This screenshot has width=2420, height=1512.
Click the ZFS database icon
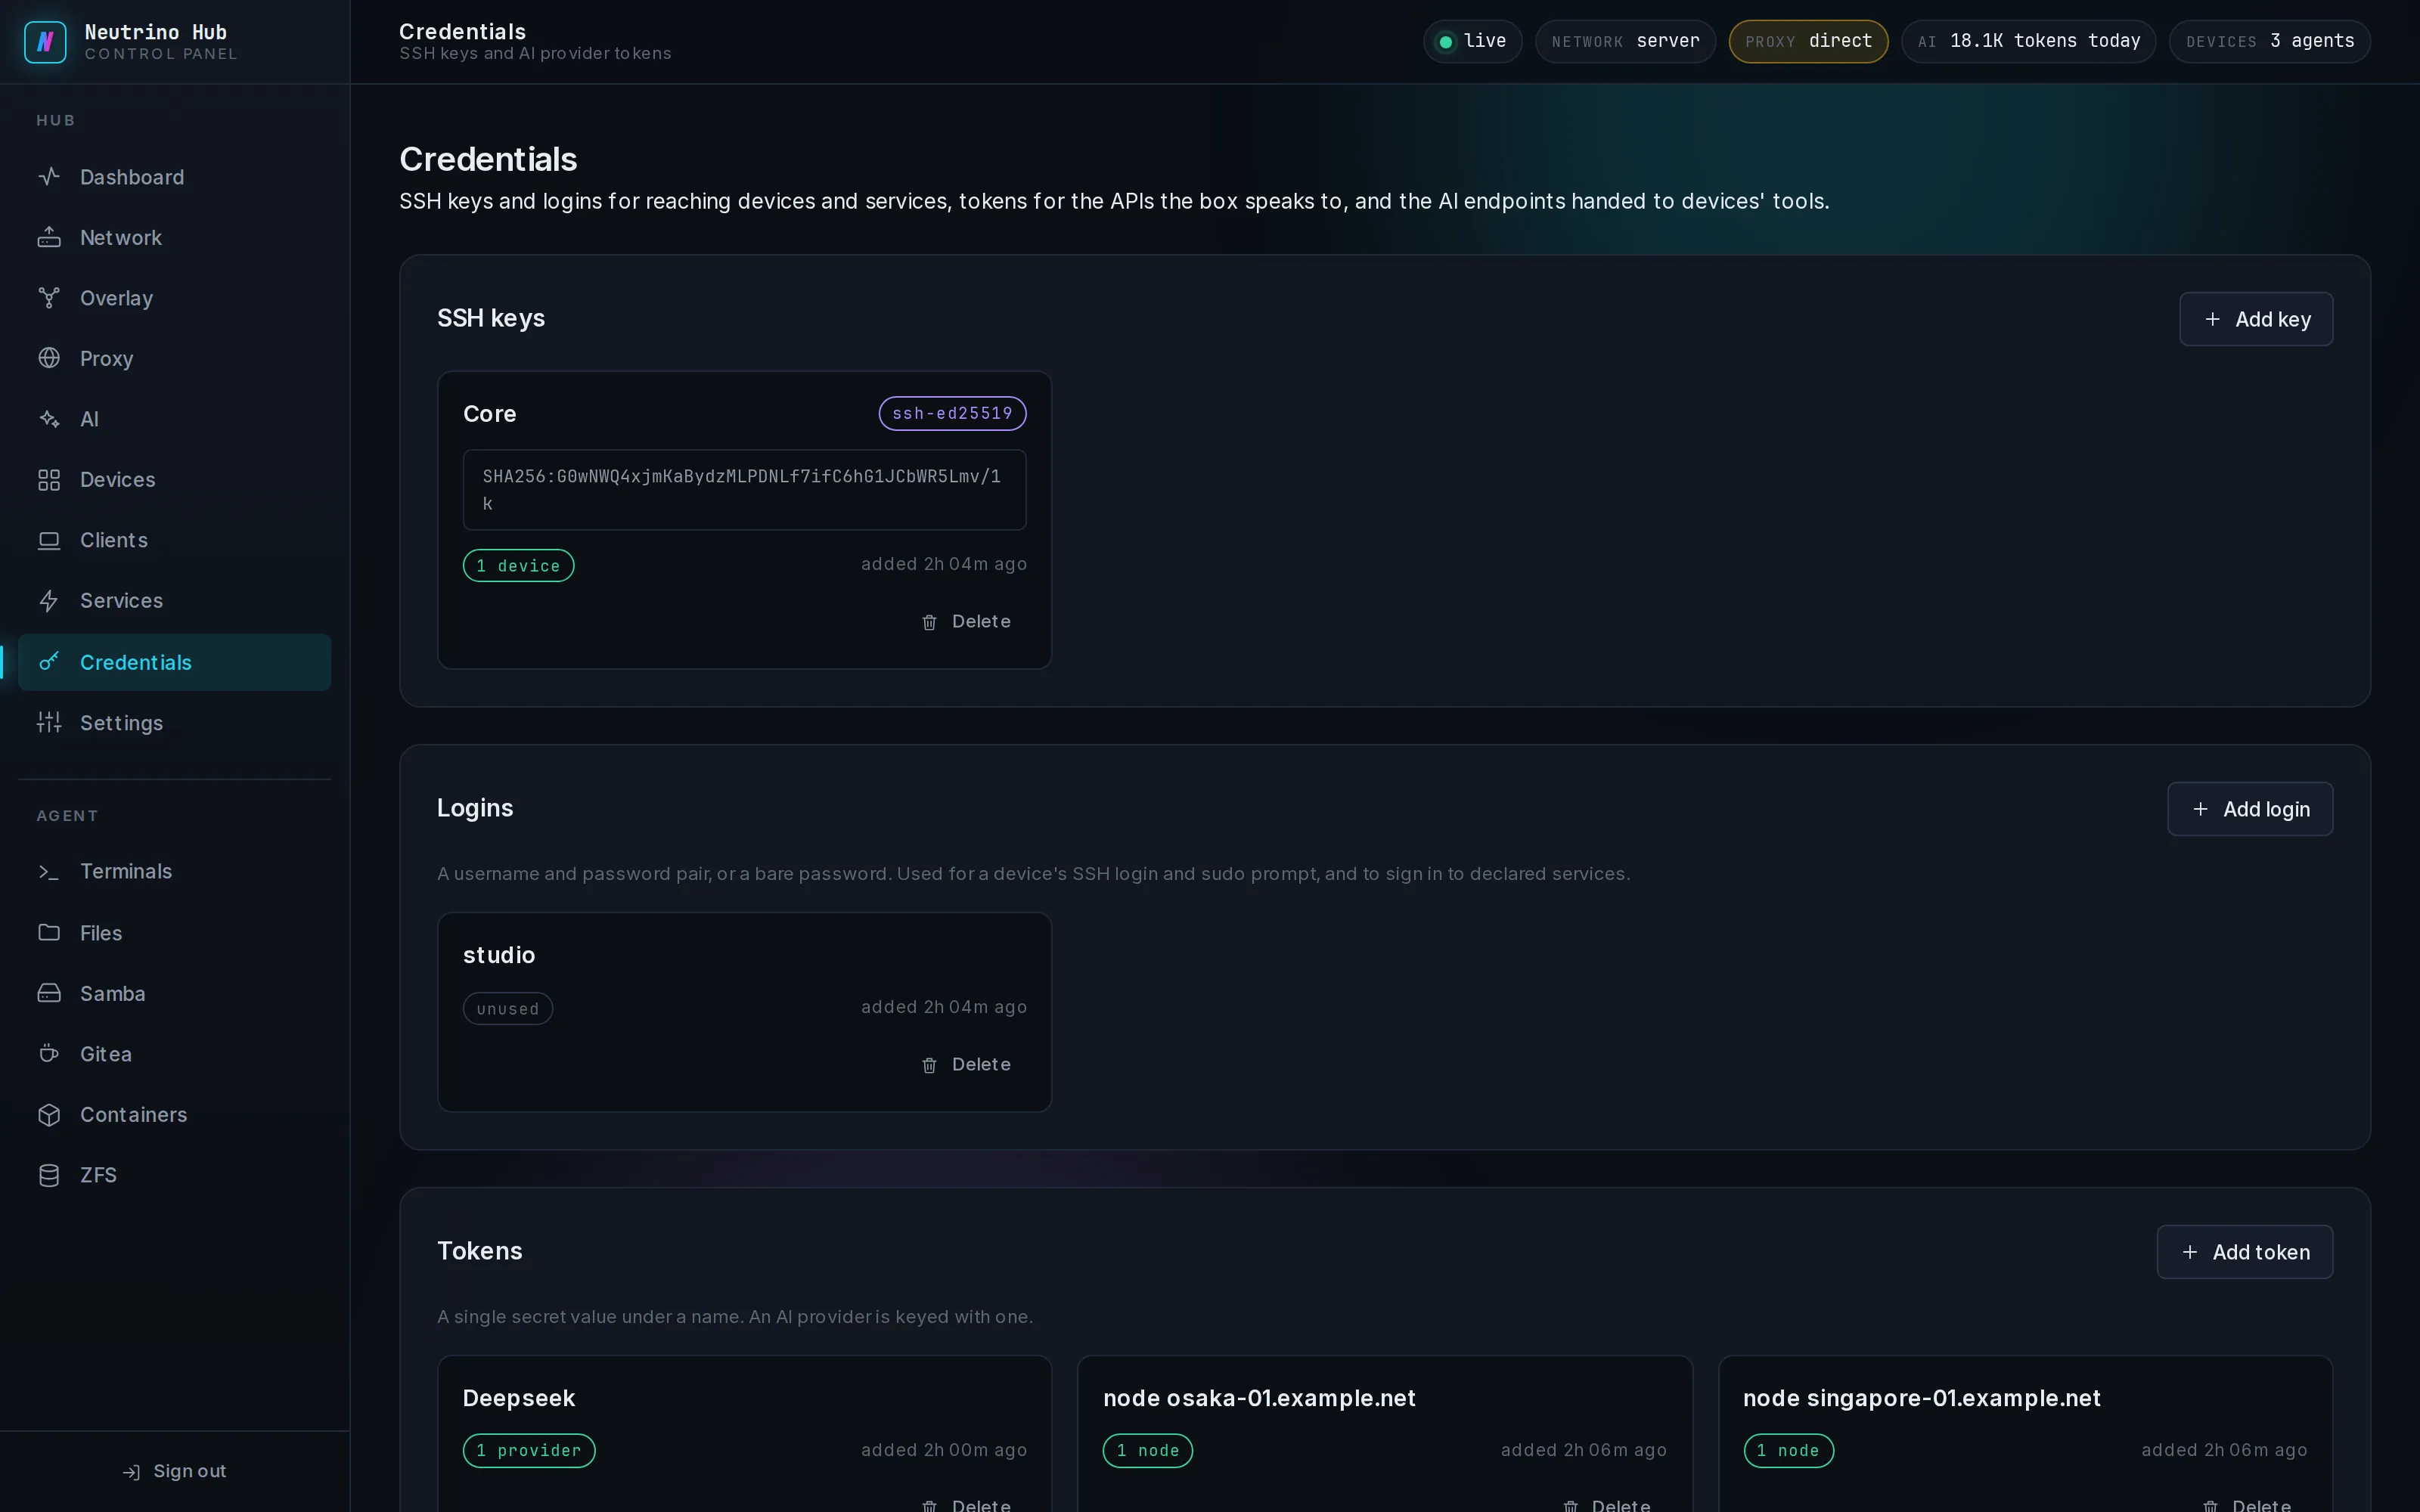[x=49, y=1175]
